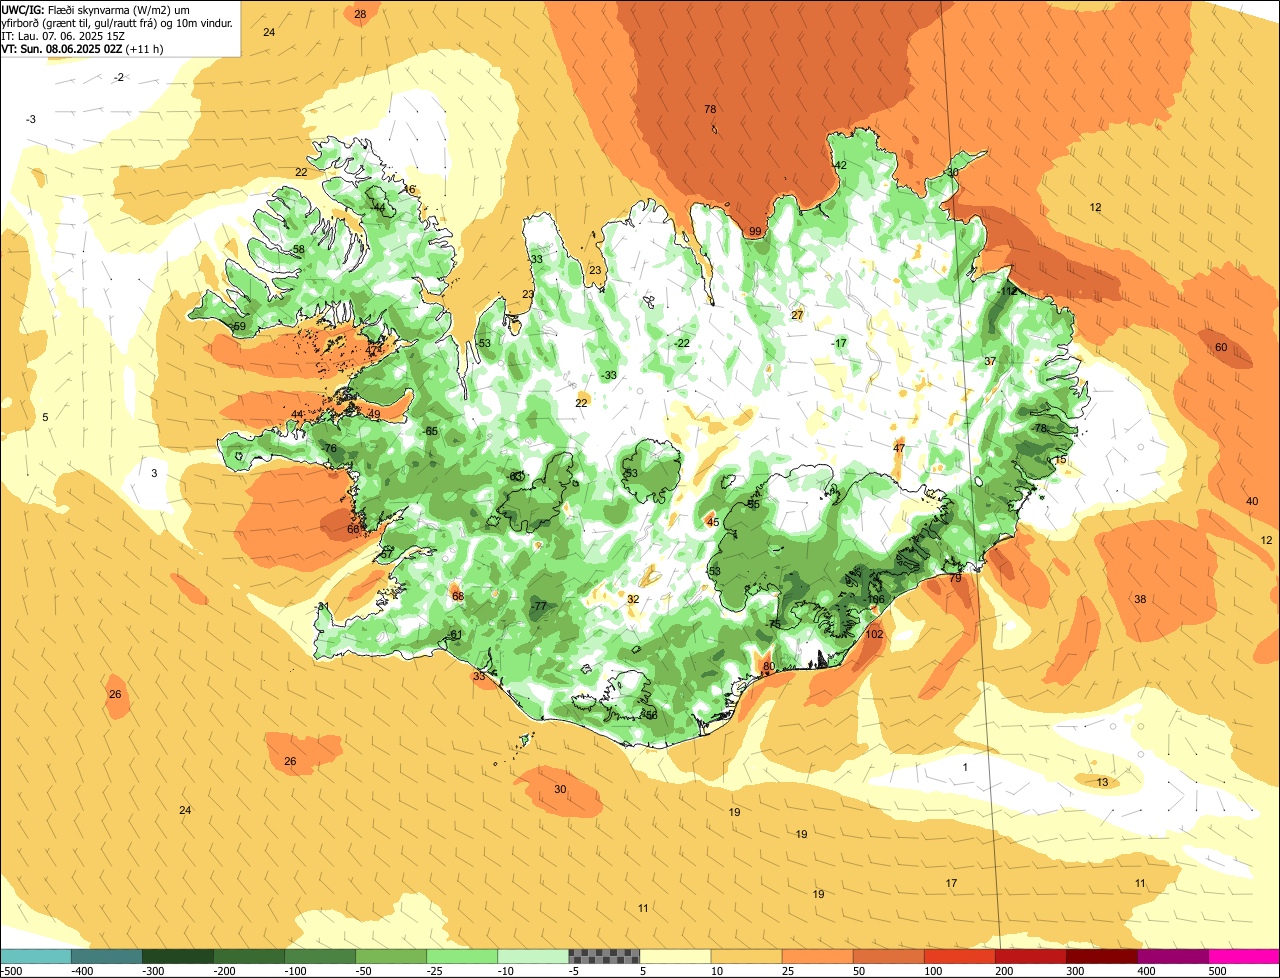
Task: Select the value 37 in east Iceland
Action: pos(990,362)
